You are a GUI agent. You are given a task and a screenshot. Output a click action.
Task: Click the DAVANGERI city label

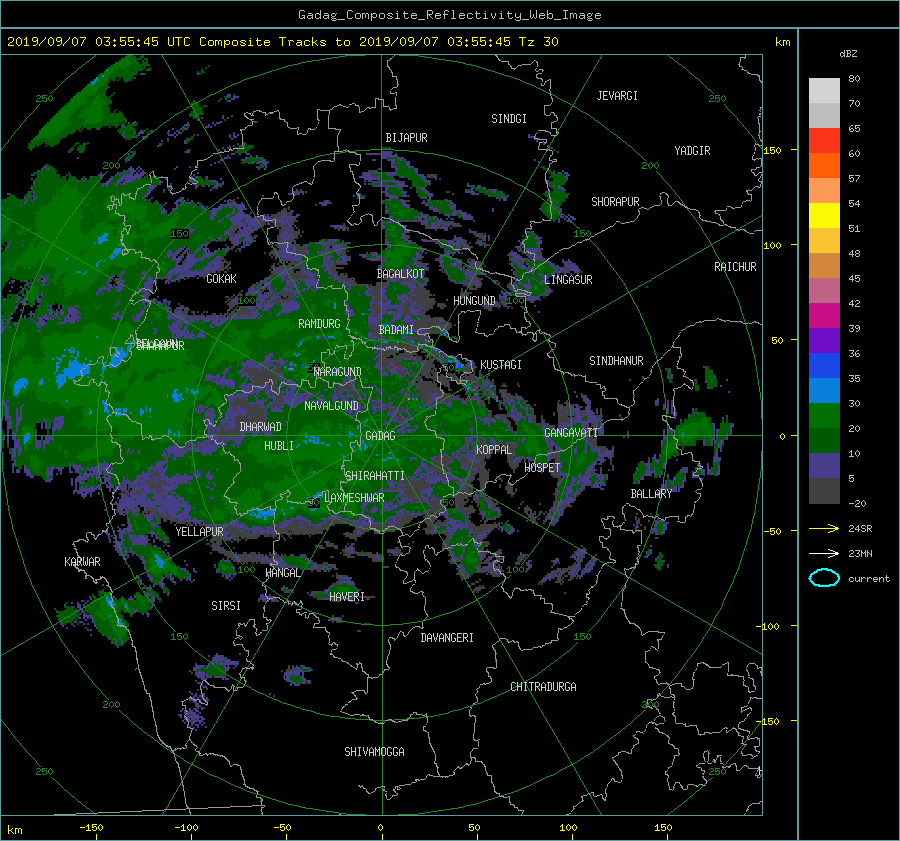(x=447, y=638)
